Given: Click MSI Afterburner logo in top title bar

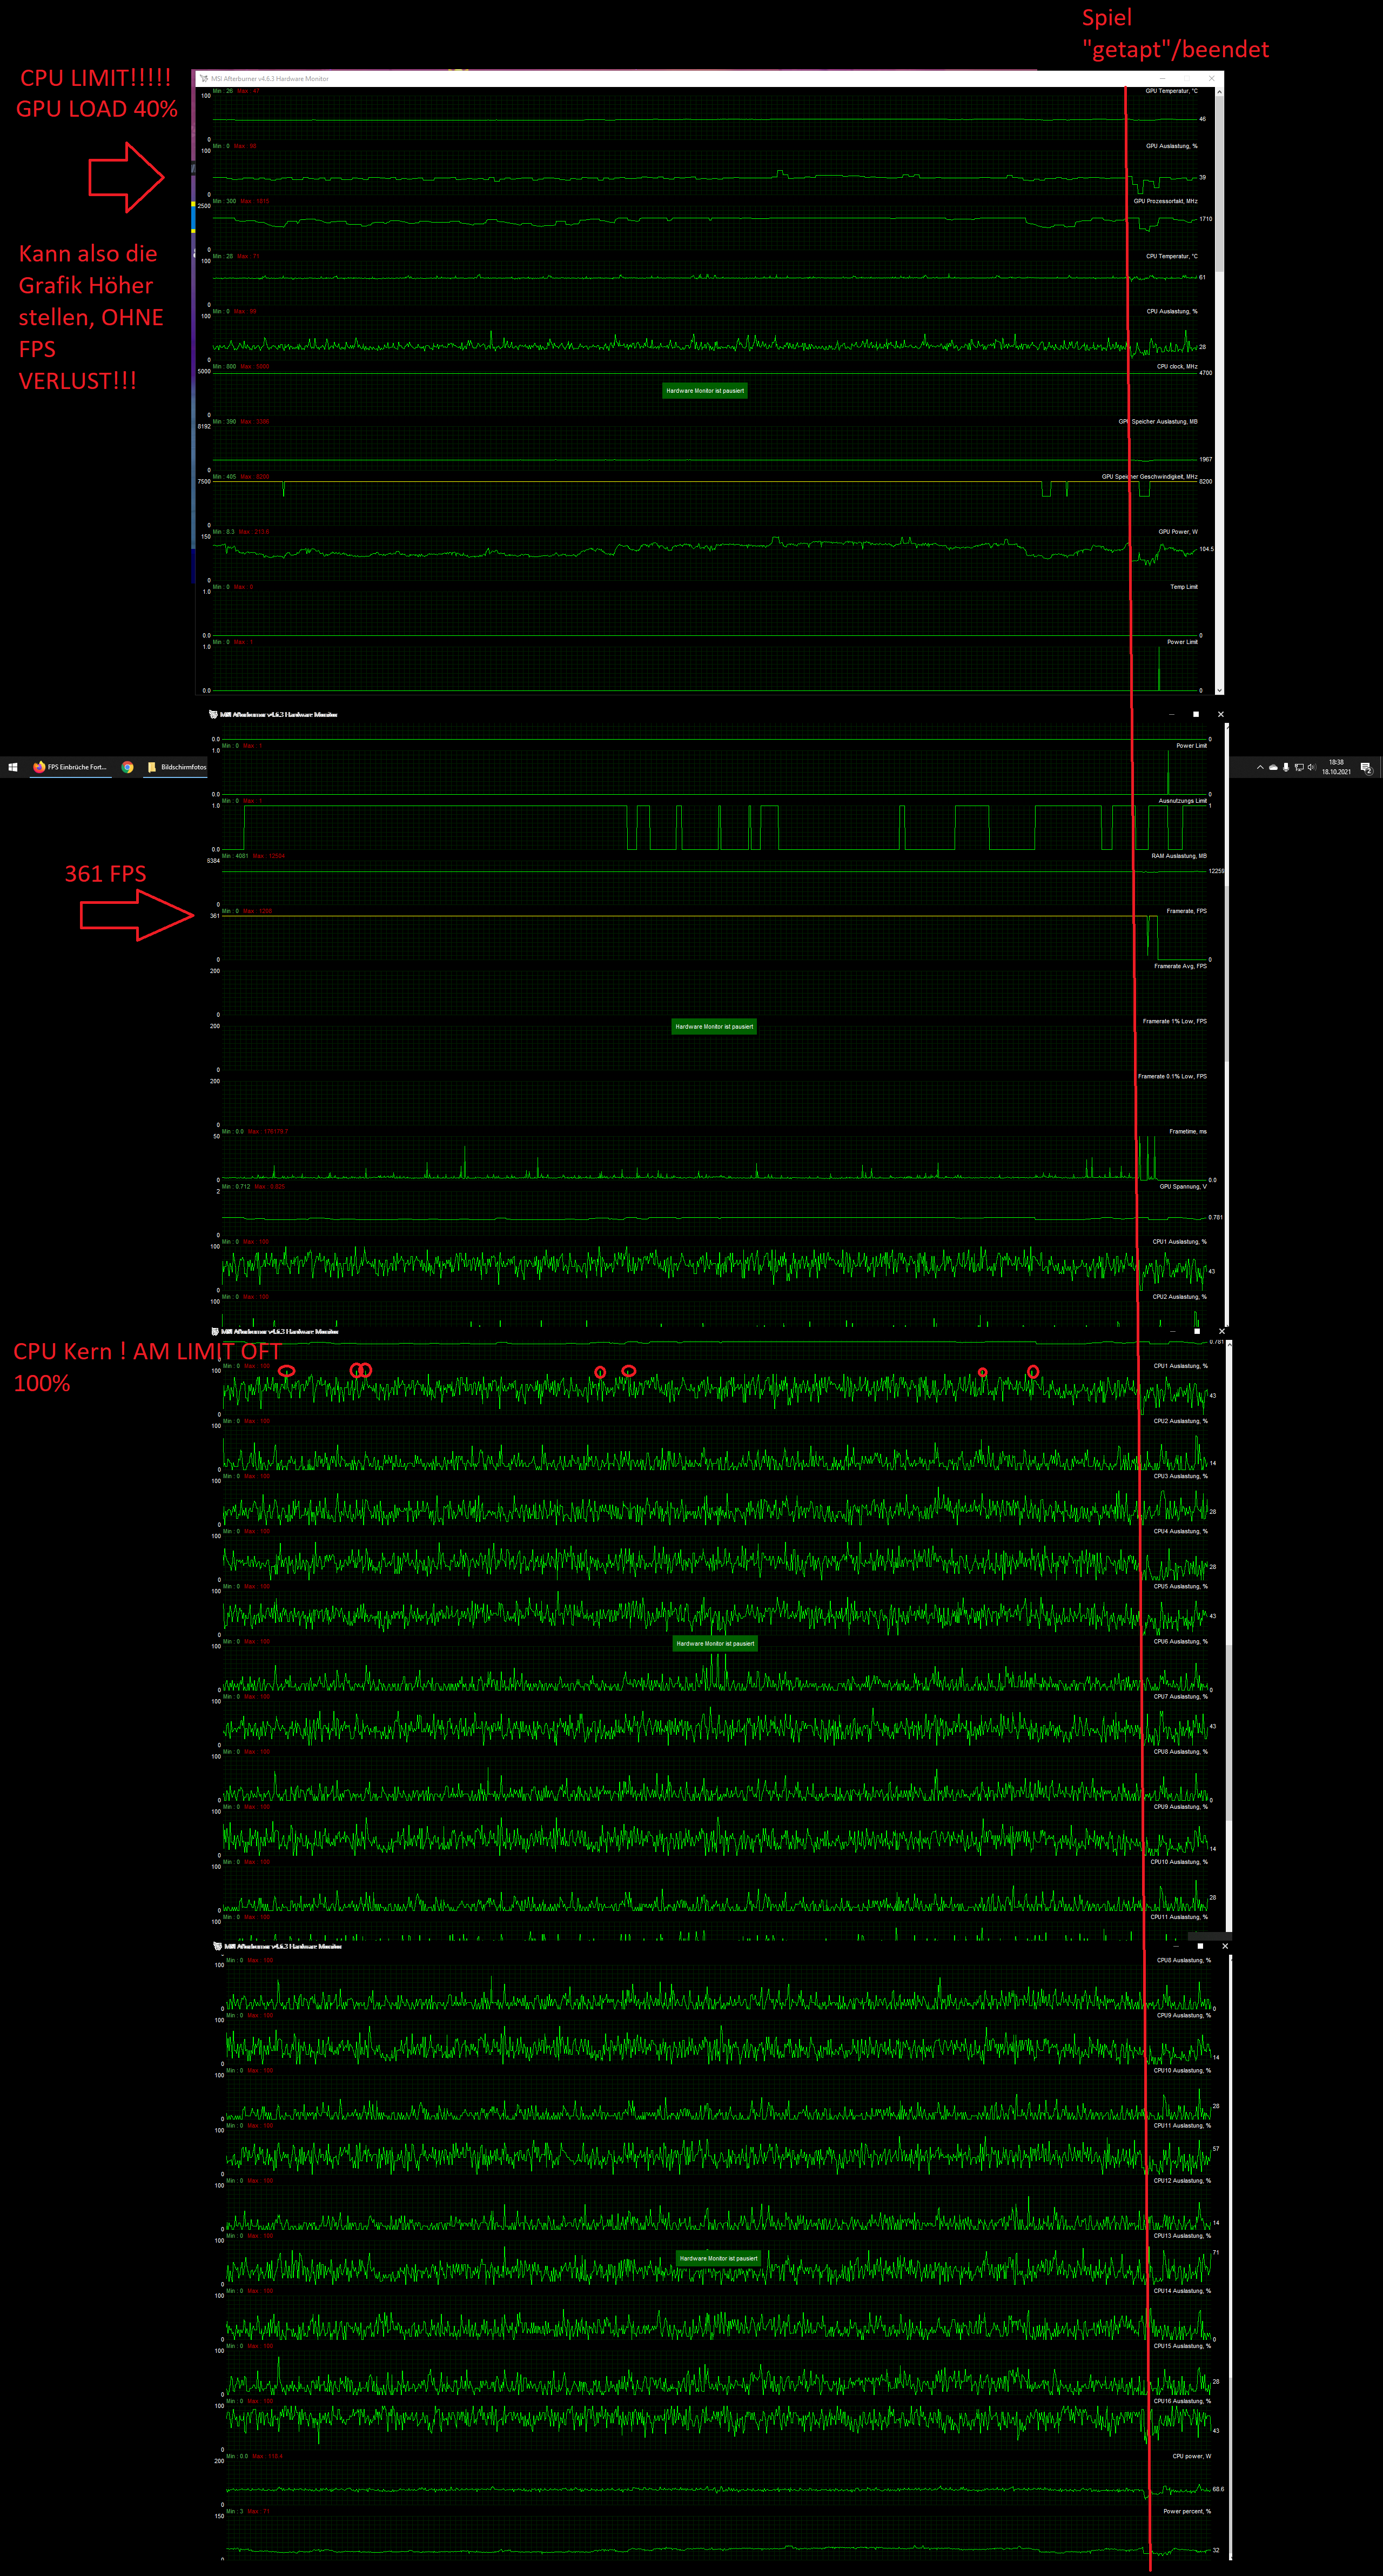Looking at the screenshot, I should click(x=204, y=78).
